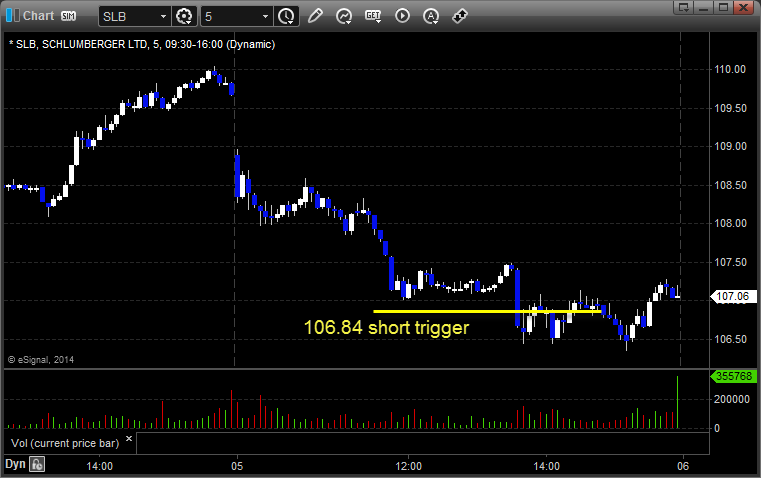Viewport: 761px width, 478px height.
Task: Open the circled A alerts menu
Action: pos(431,16)
